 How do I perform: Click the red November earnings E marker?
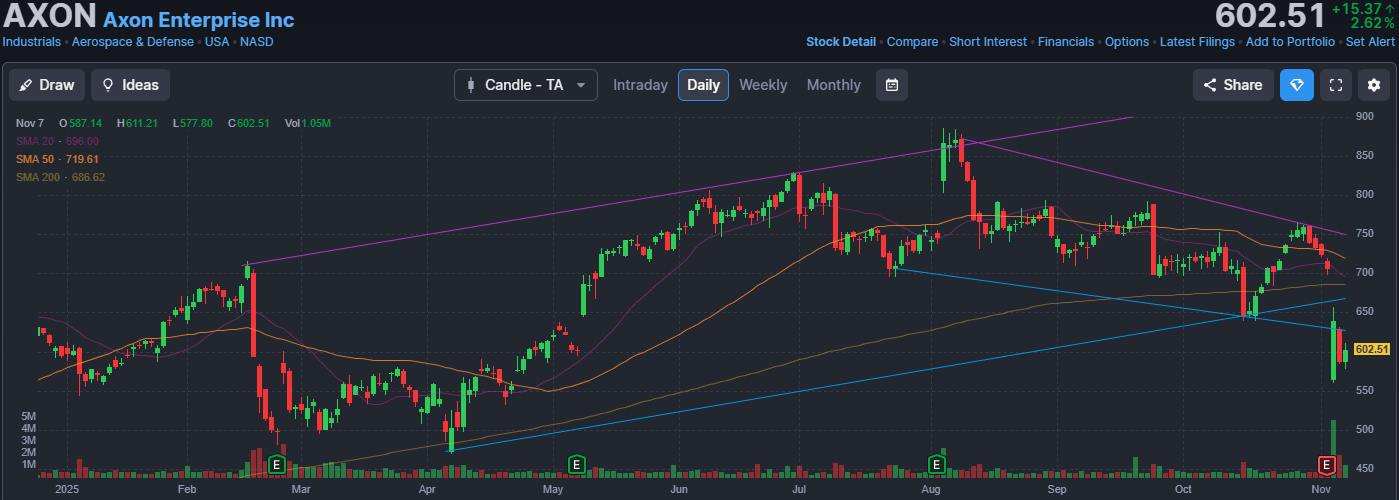pos(1327,464)
